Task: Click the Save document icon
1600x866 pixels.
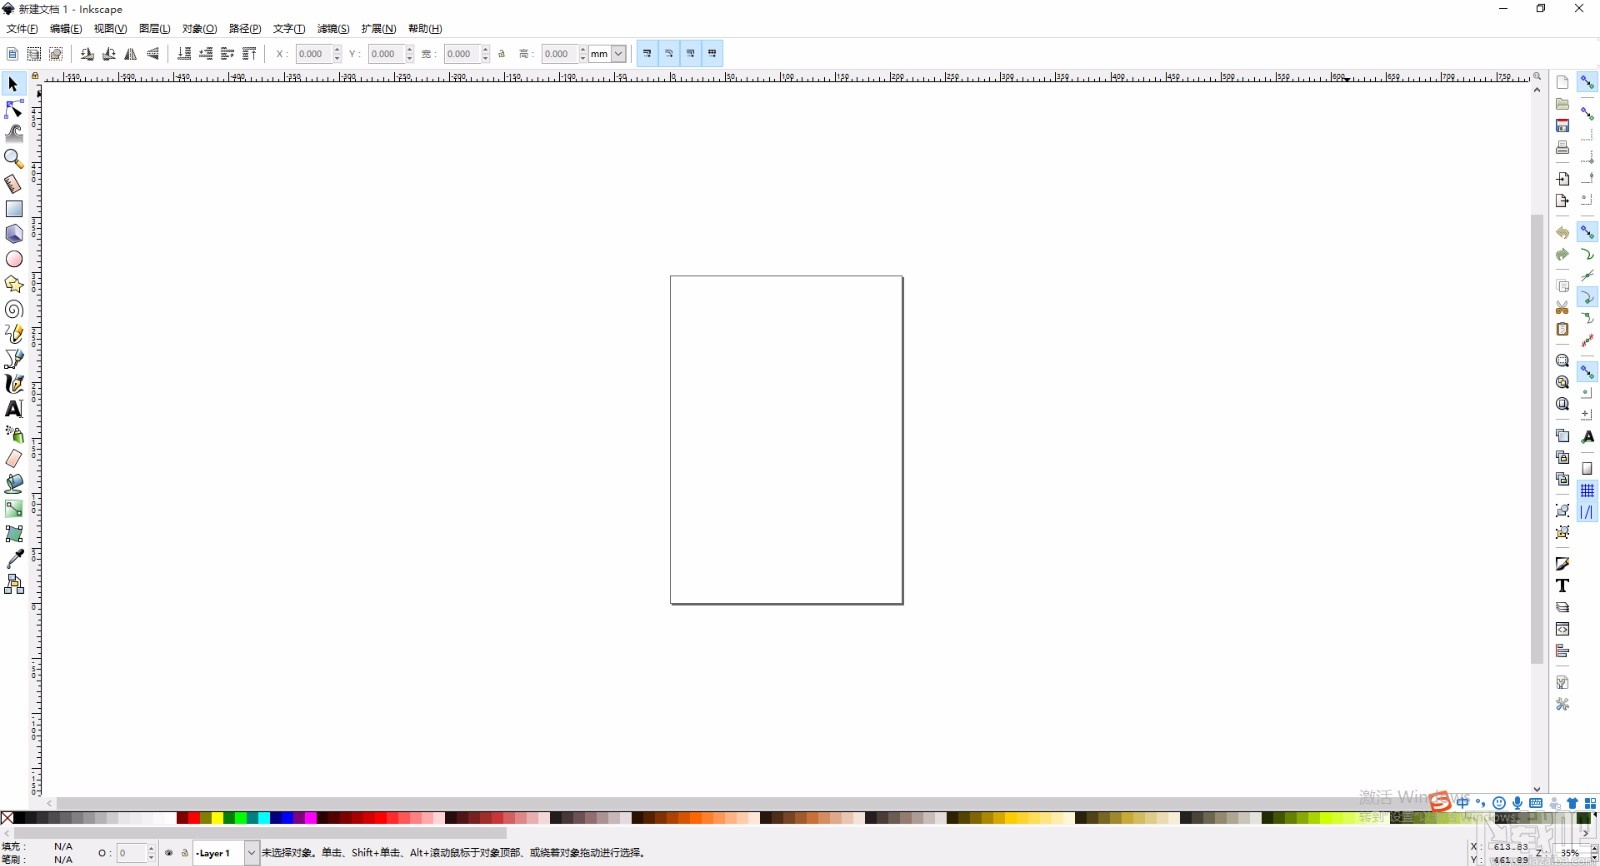Action: point(1562,125)
